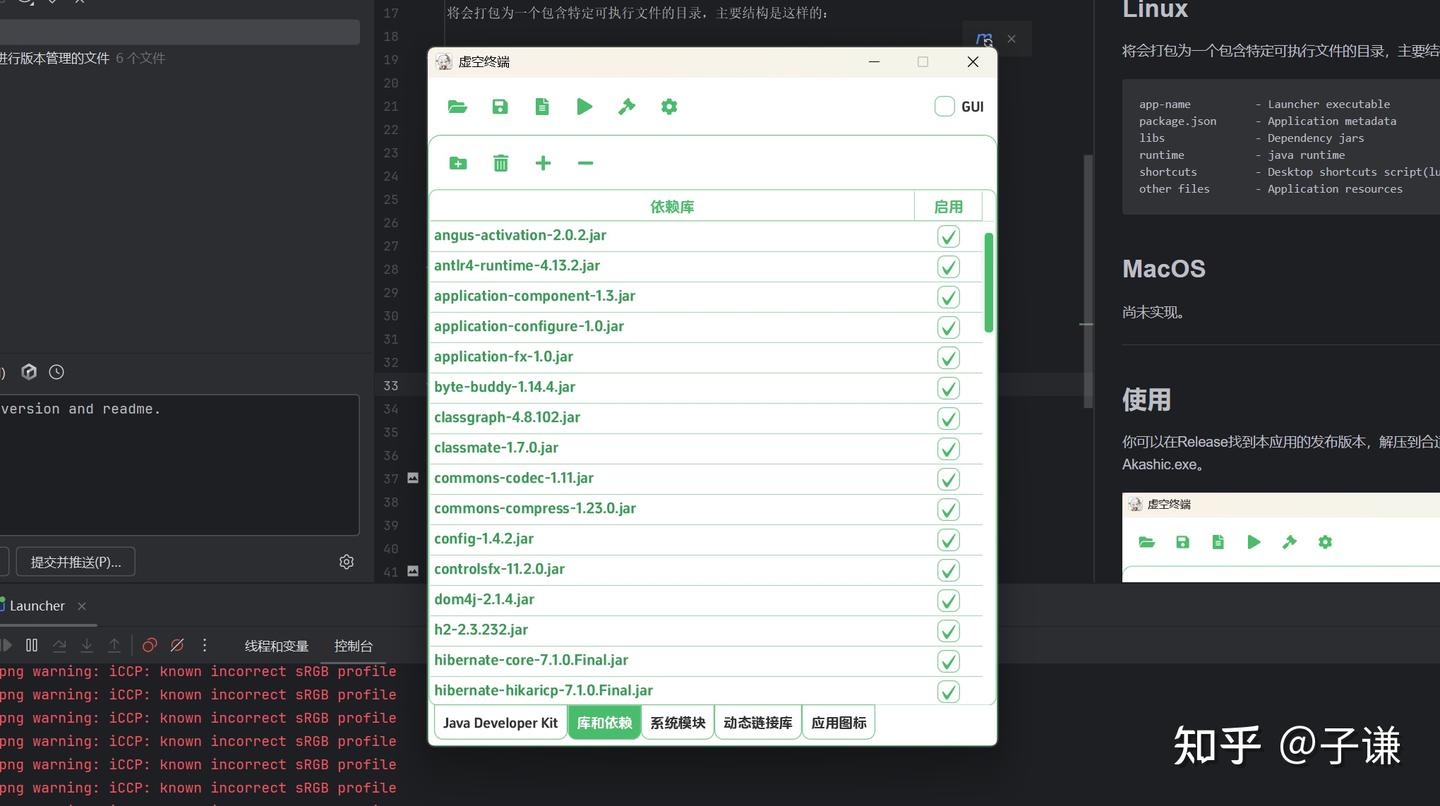This screenshot has width=1440, height=806.
Task: Uncheck angus-activation-2.0.2.jar enabled box
Action: click(948, 236)
